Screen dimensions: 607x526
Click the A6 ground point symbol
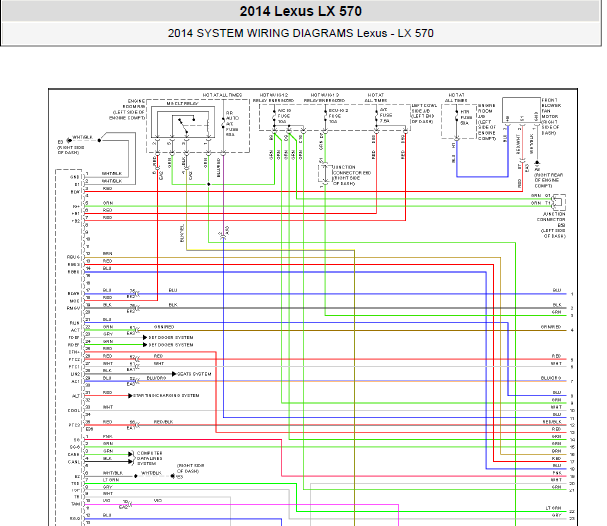(537, 163)
